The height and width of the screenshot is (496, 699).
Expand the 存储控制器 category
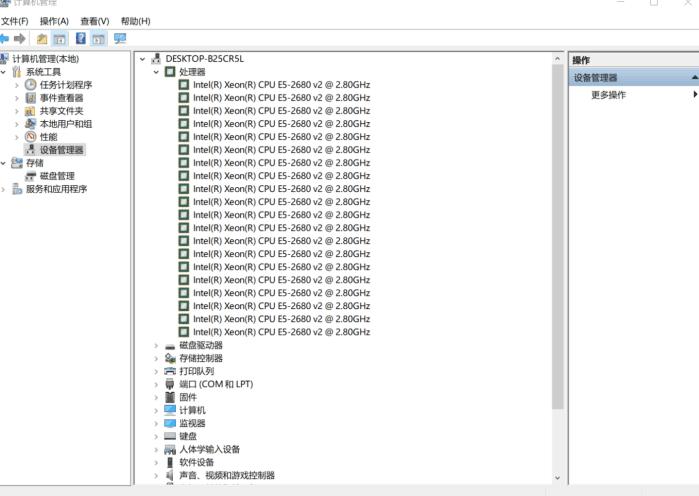[156, 358]
